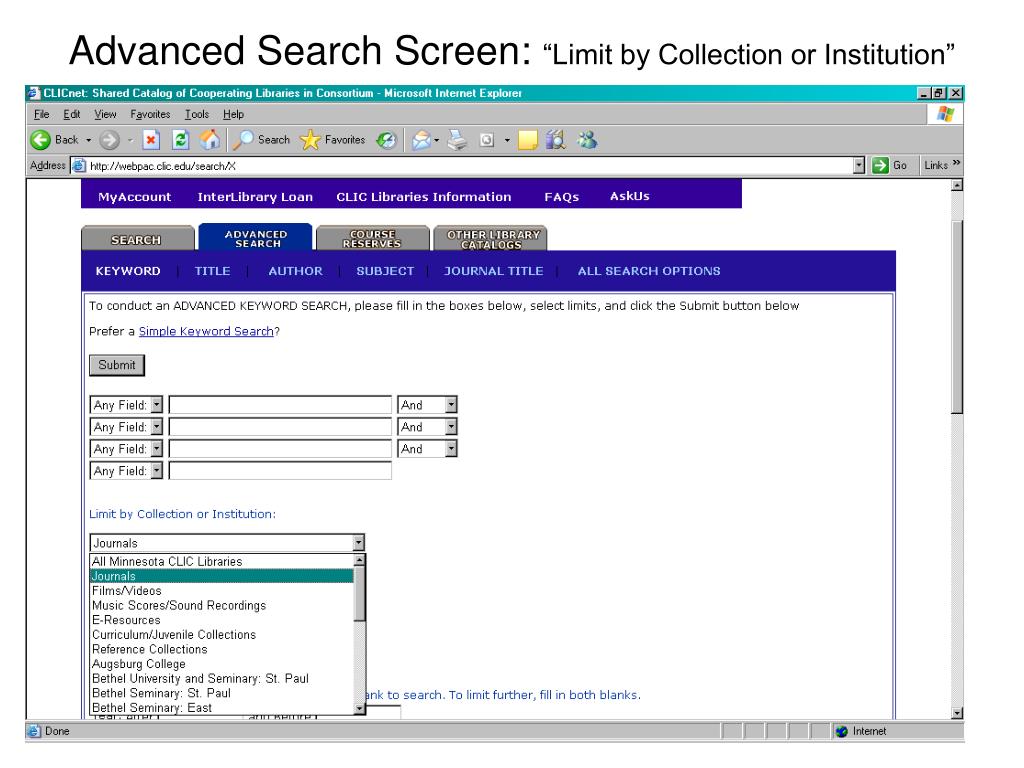Select JOURNAL TITLE search option
The image size is (1024, 768).
494,271
